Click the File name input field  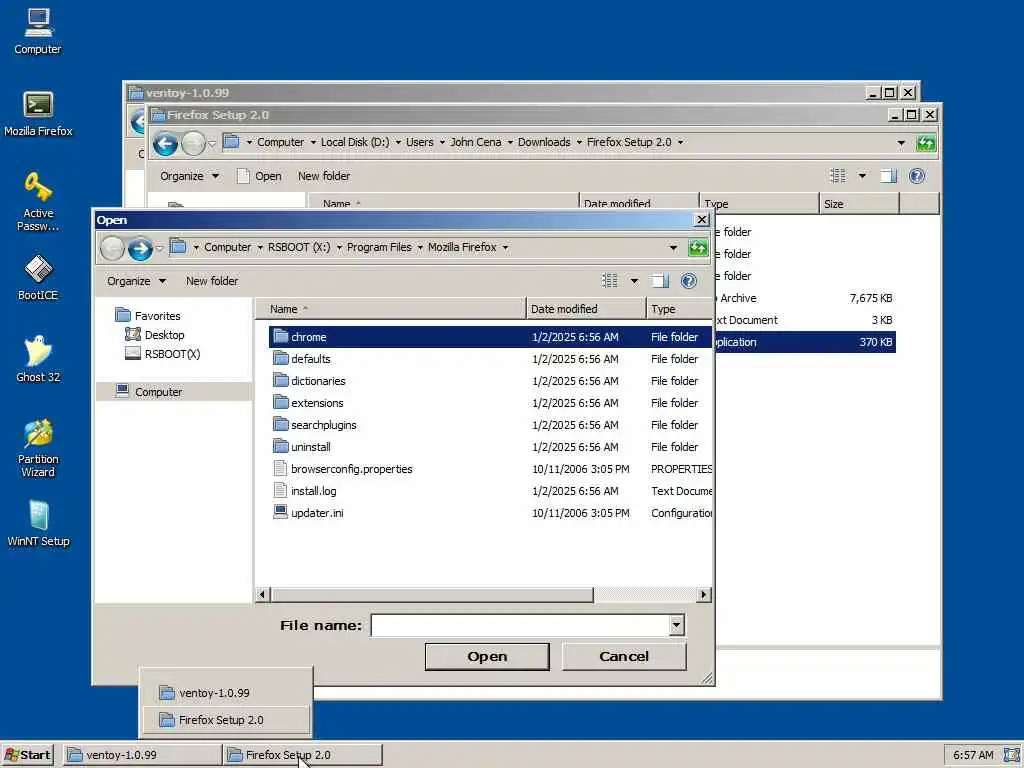point(520,625)
